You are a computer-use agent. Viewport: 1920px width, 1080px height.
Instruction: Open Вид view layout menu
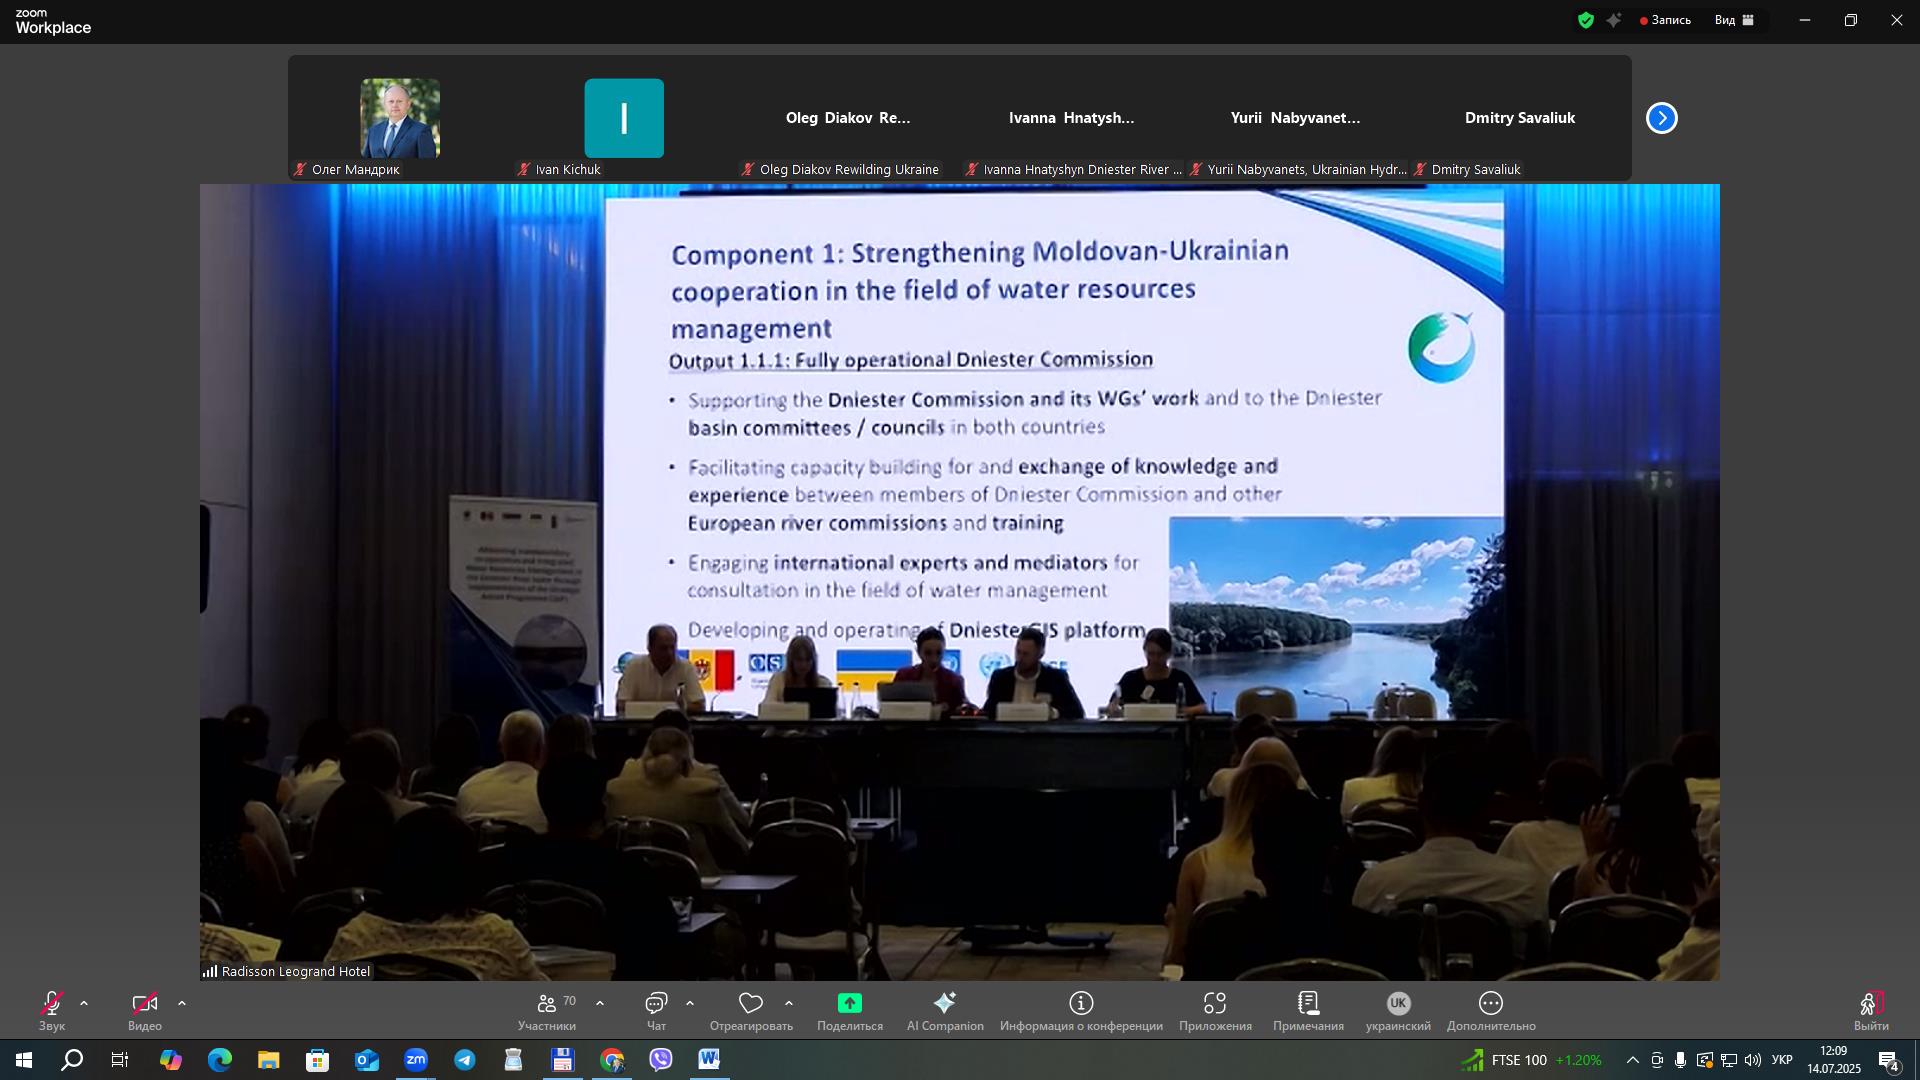[x=1735, y=20]
